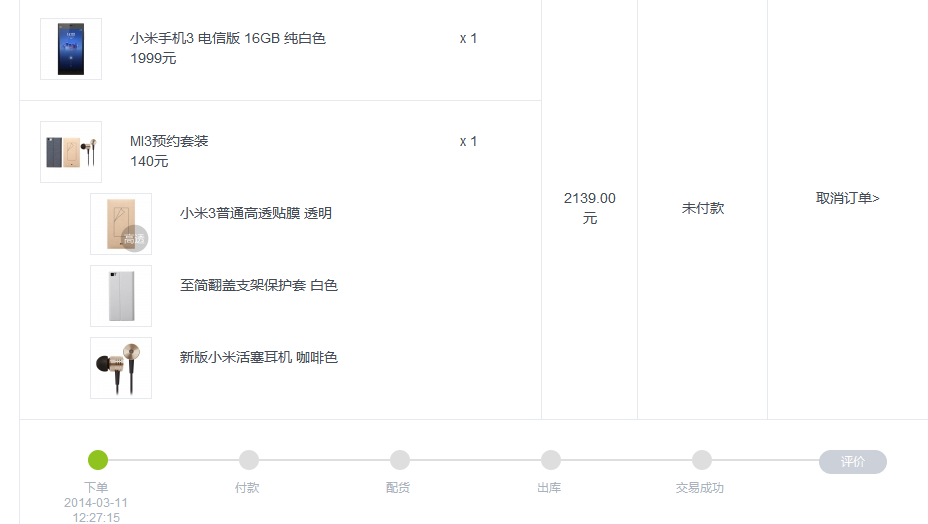
Task: Click the order time 2014-03-11 12:27:15
Action: (x=96, y=510)
